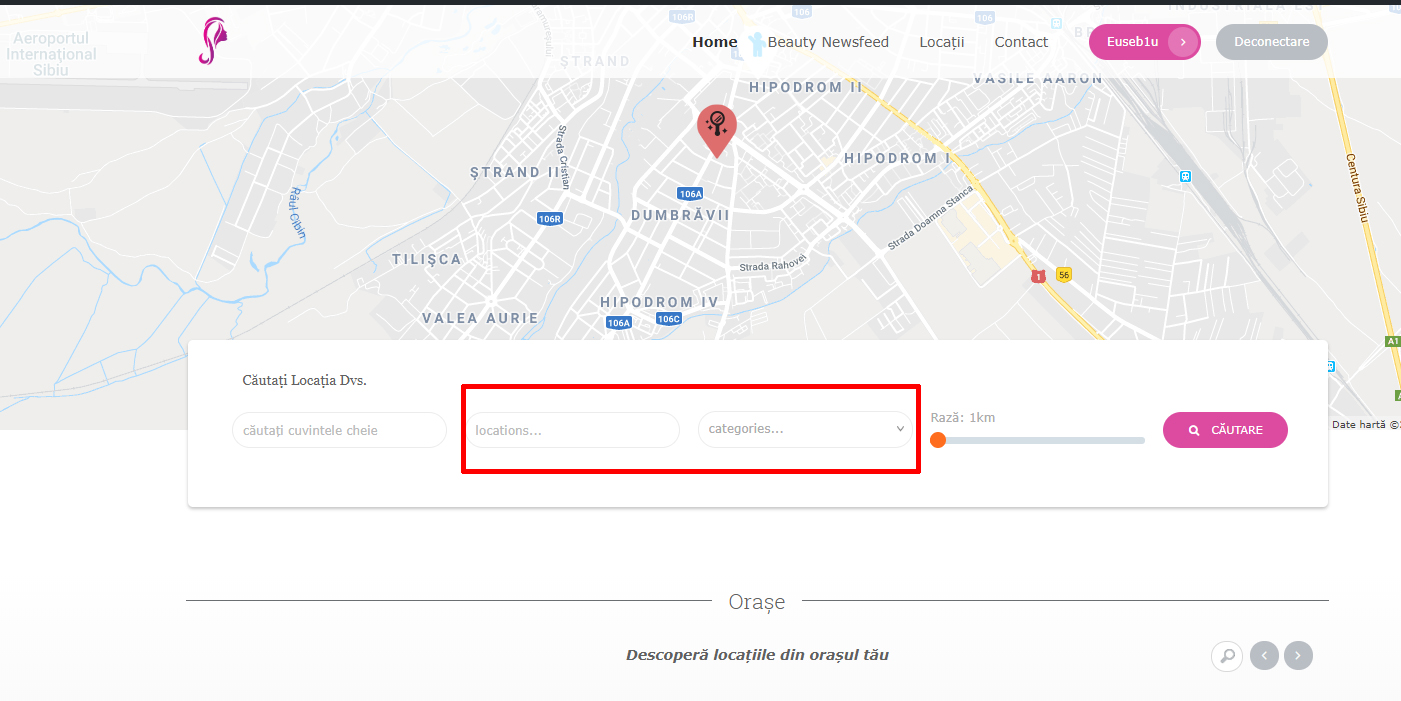Open the Home menu item

pos(714,42)
